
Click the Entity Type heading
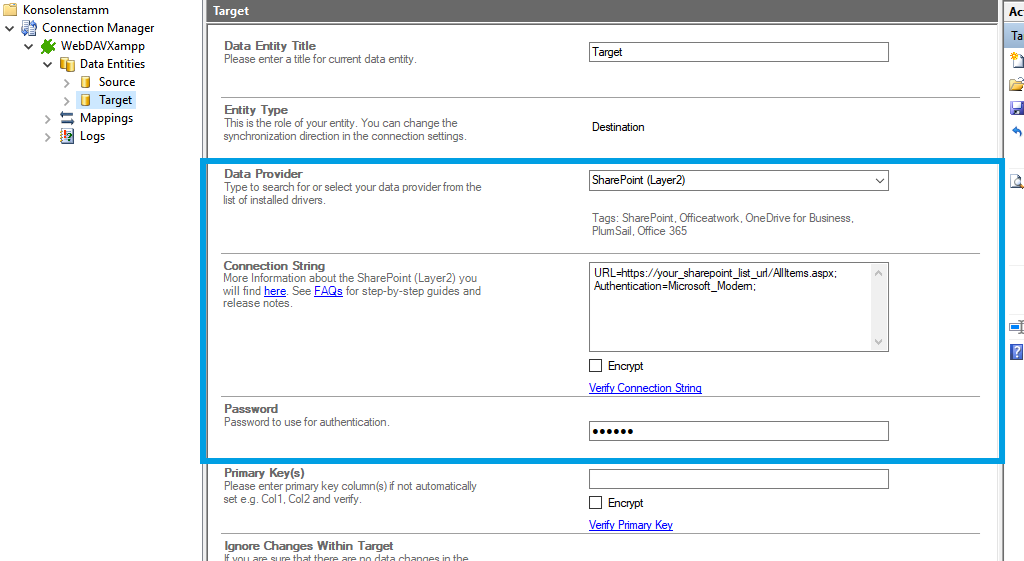(x=256, y=110)
